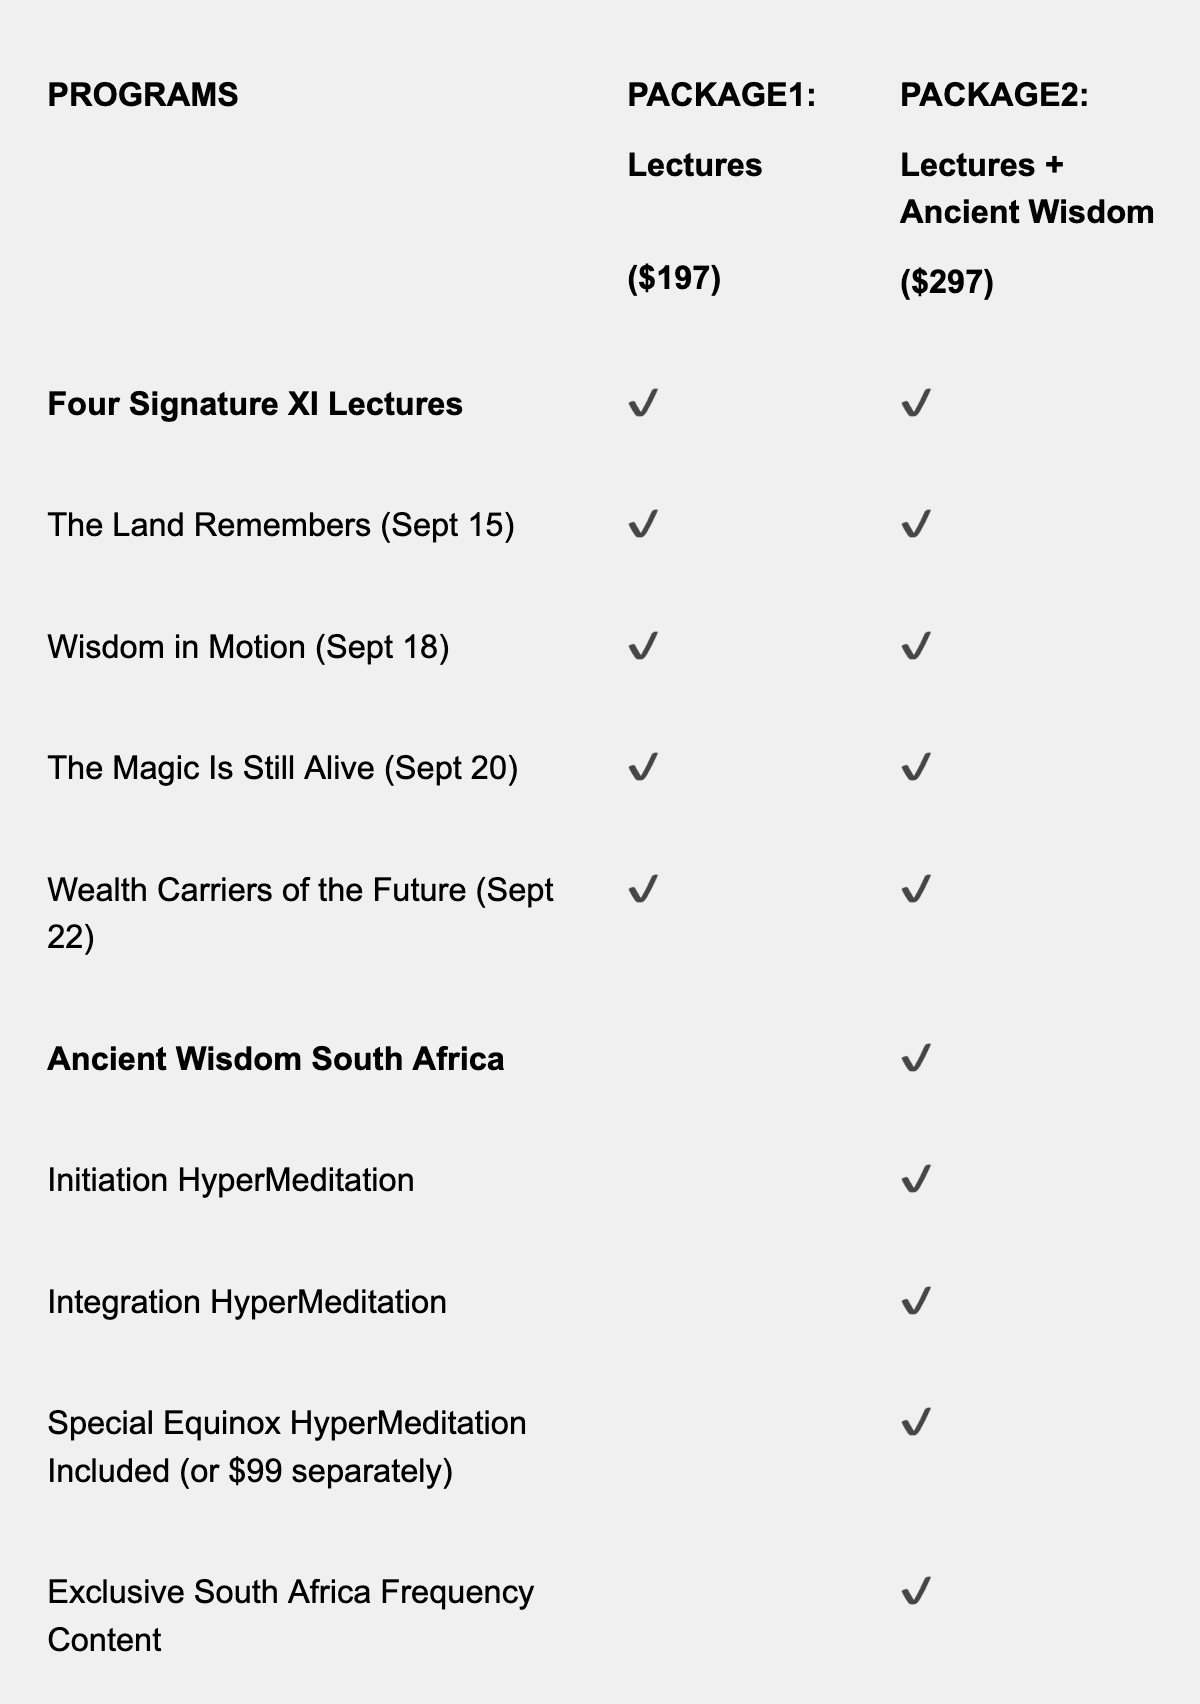
Task: Click the PACKAGE2 column heading
Action: coord(994,95)
